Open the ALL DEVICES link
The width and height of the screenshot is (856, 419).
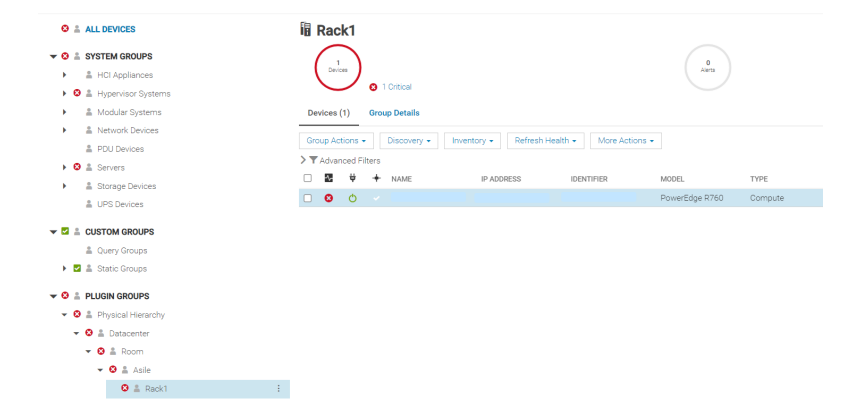110,29
